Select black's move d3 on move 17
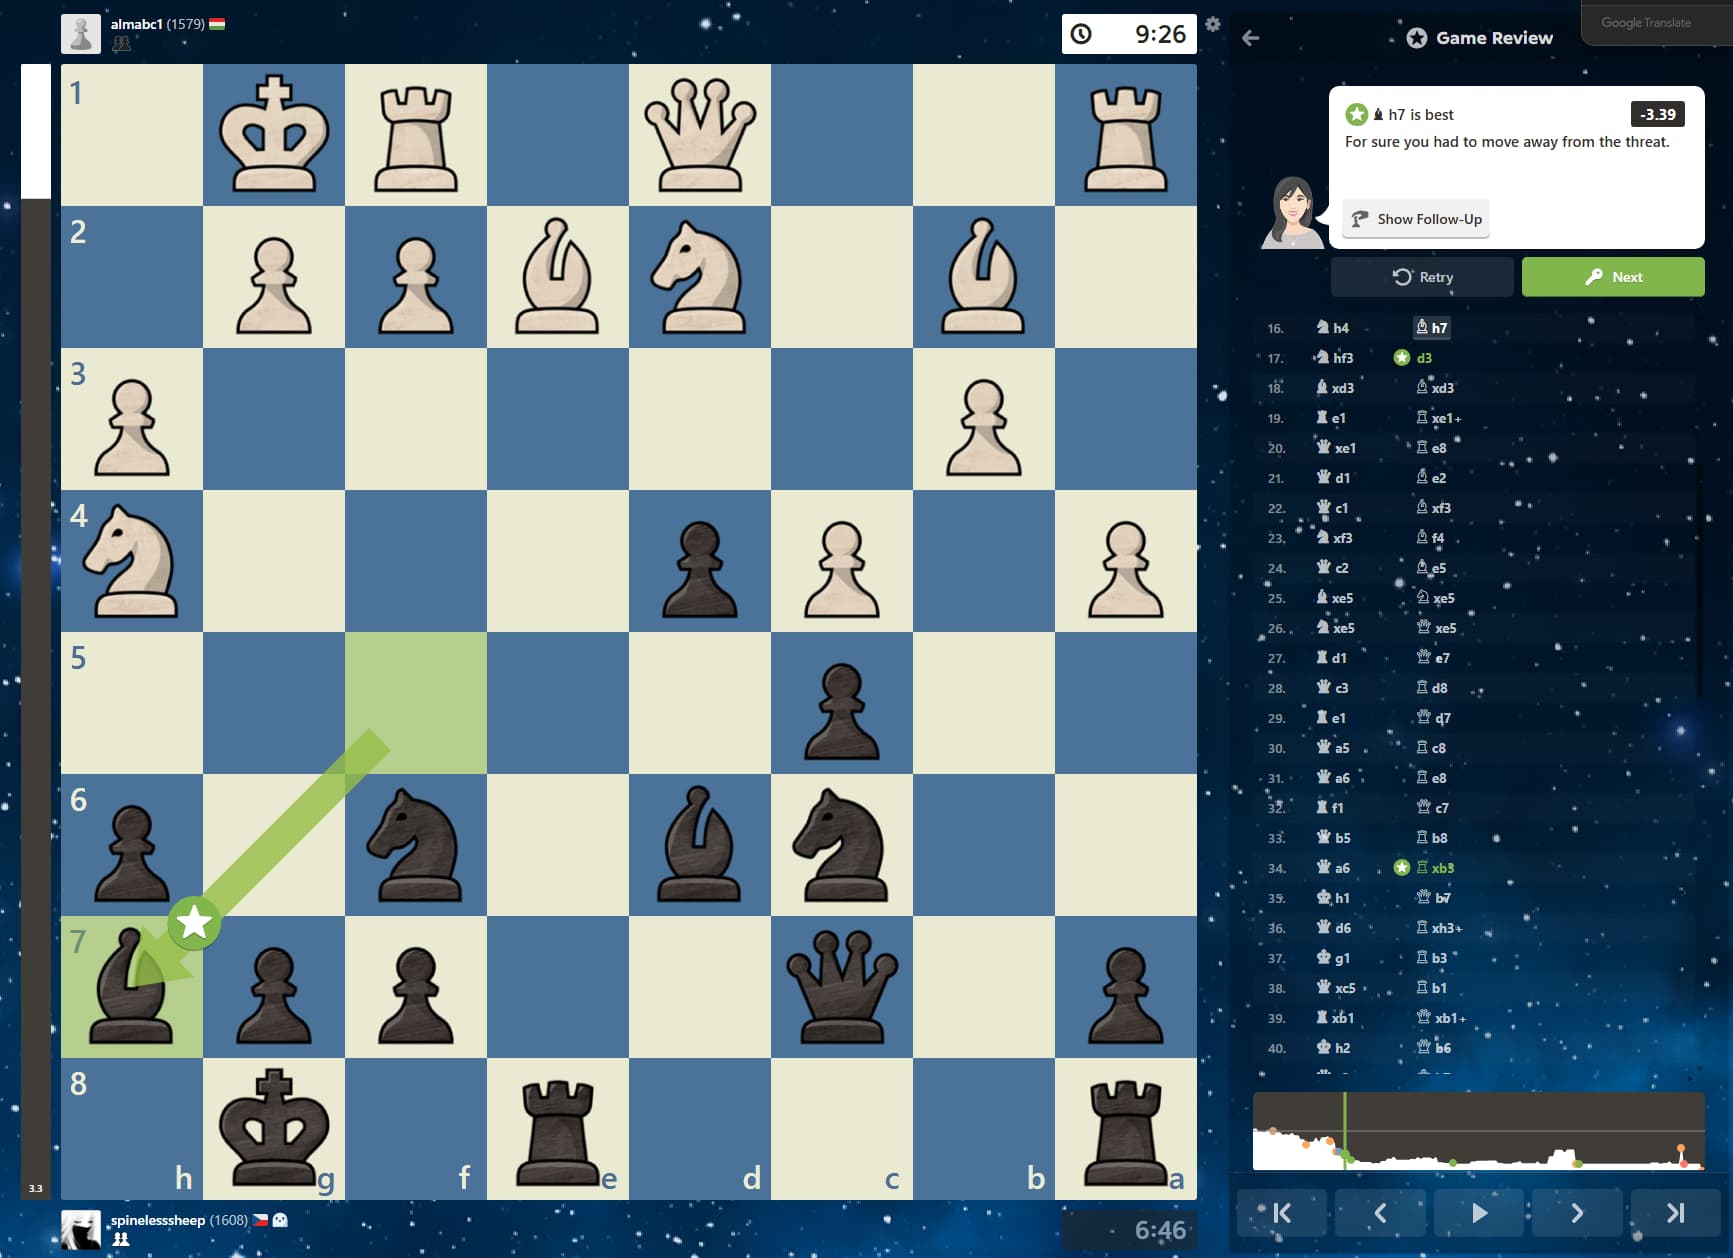 pos(1423,358)
